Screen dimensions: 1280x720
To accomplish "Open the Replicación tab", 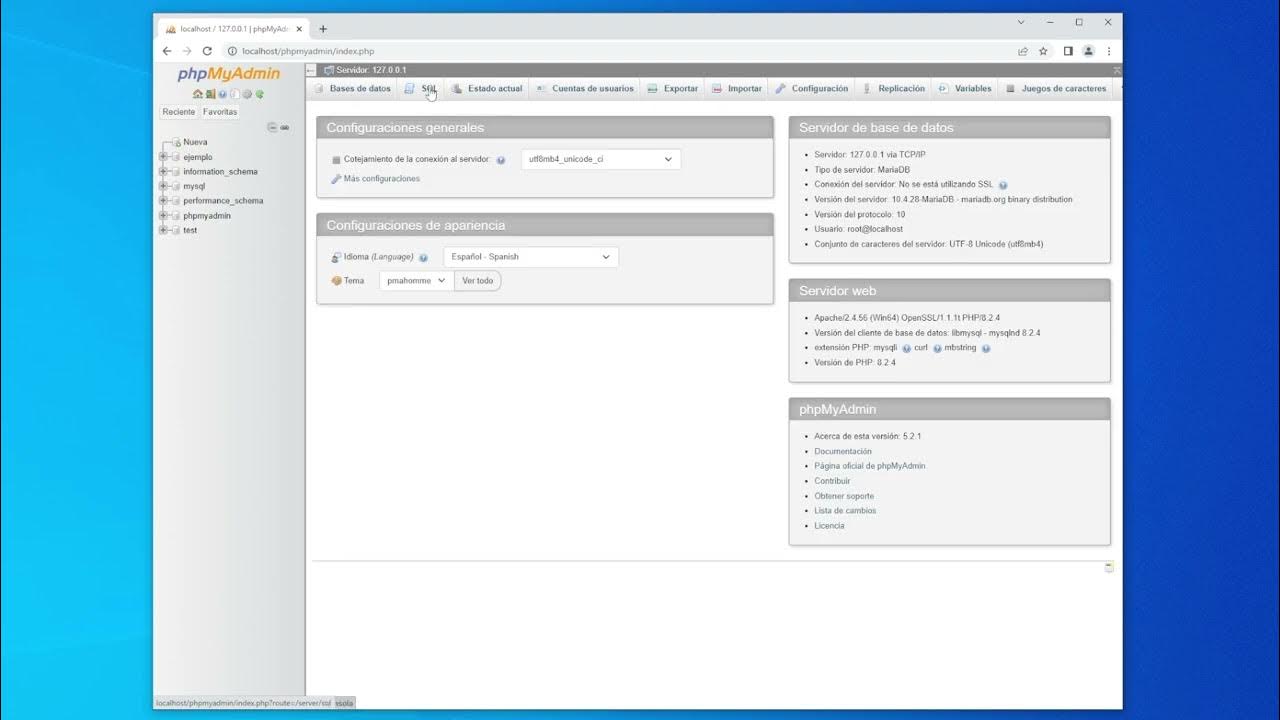I will tap(894, 89).
